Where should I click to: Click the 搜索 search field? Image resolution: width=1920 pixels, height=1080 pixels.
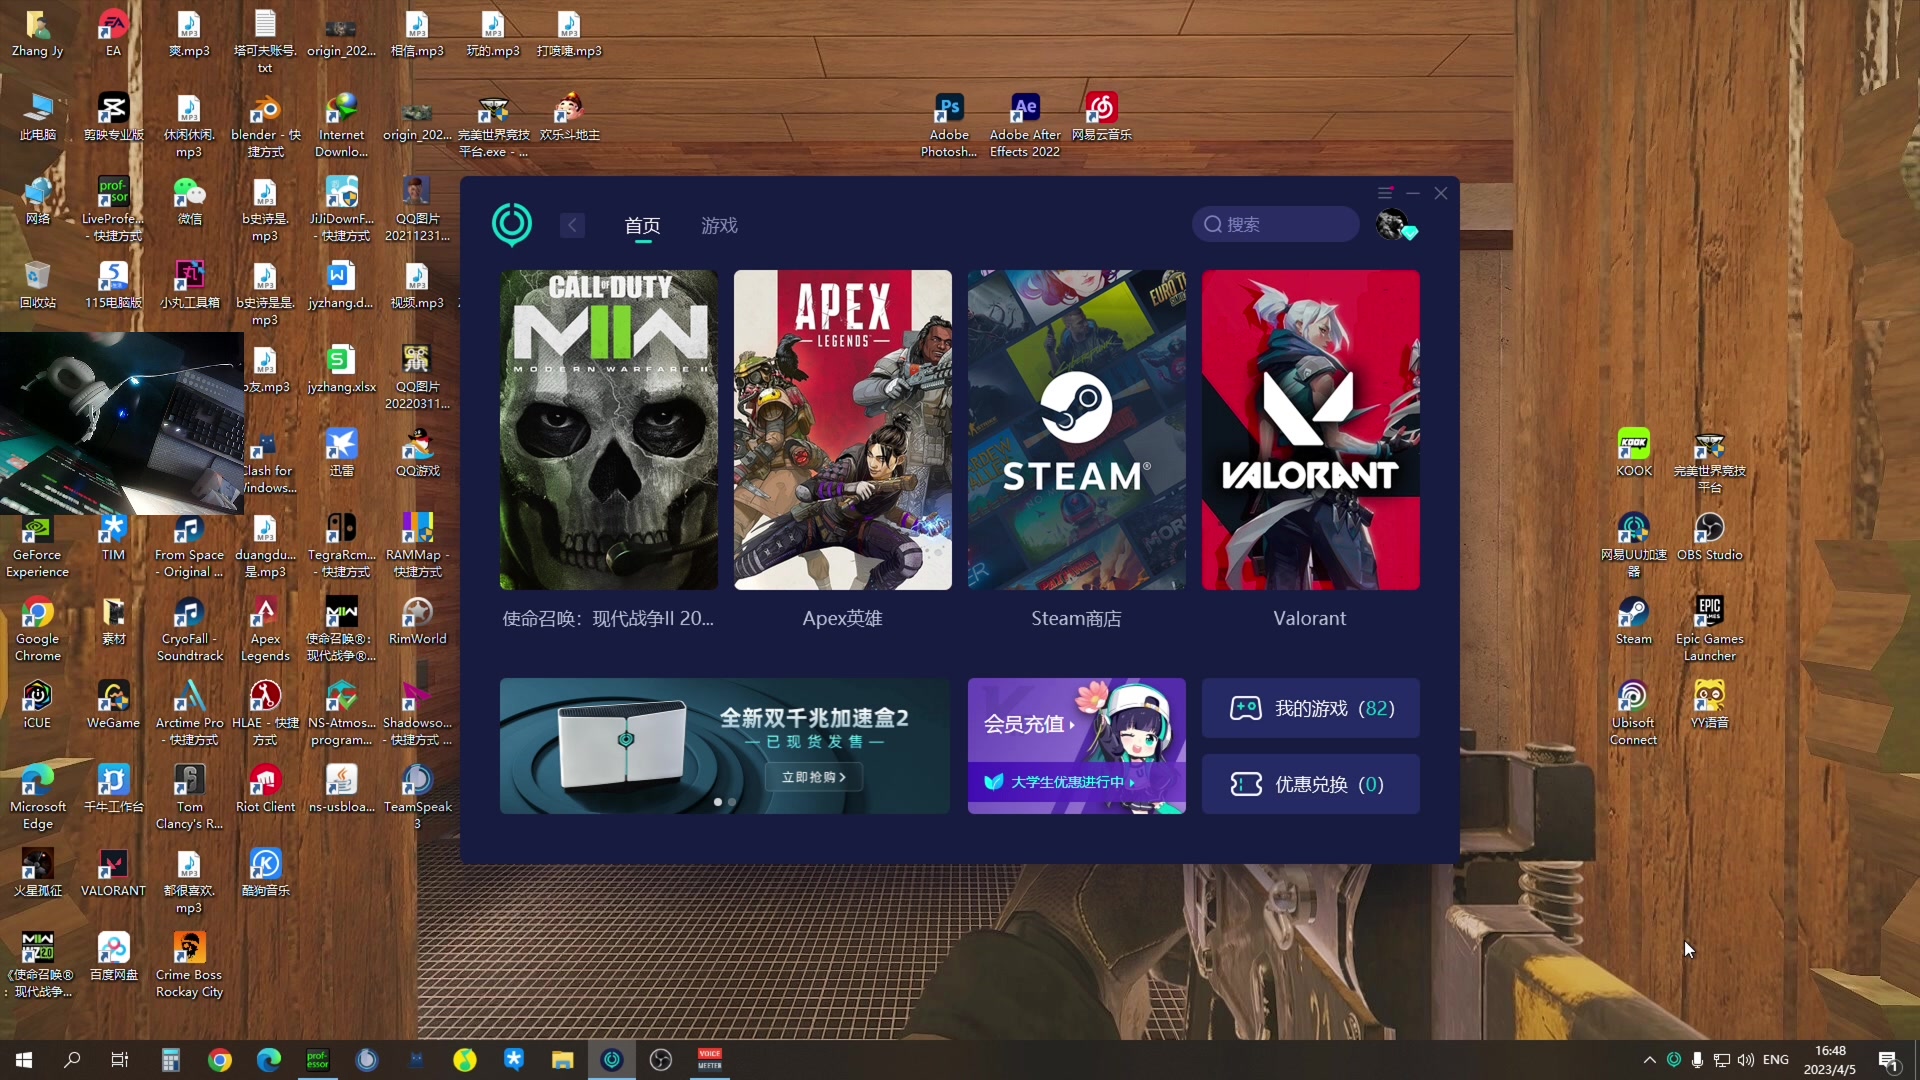coord(1275,224)
